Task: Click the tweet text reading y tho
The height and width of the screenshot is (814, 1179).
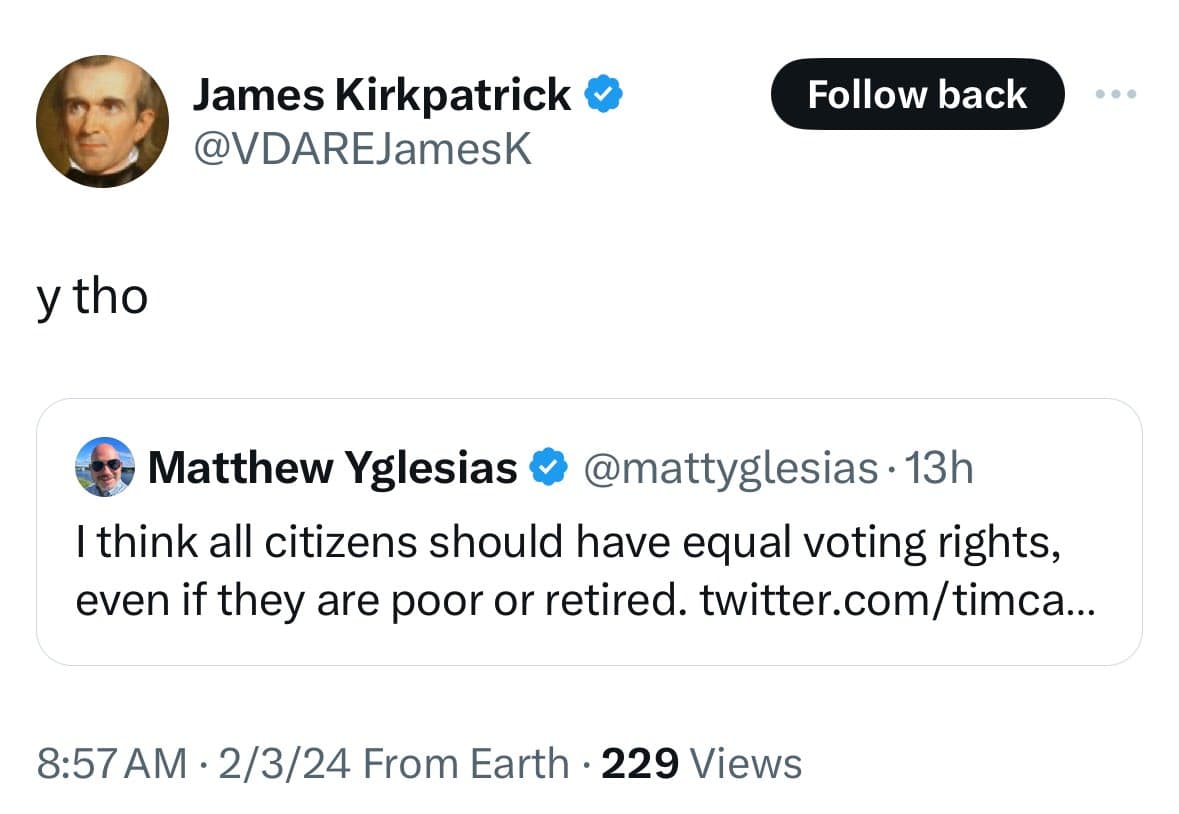Action: tap(93, 294)
